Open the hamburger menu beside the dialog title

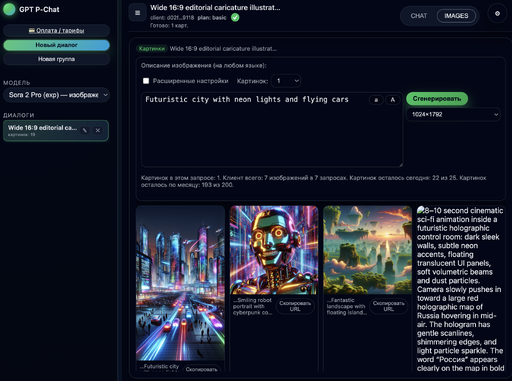point(137,13)
